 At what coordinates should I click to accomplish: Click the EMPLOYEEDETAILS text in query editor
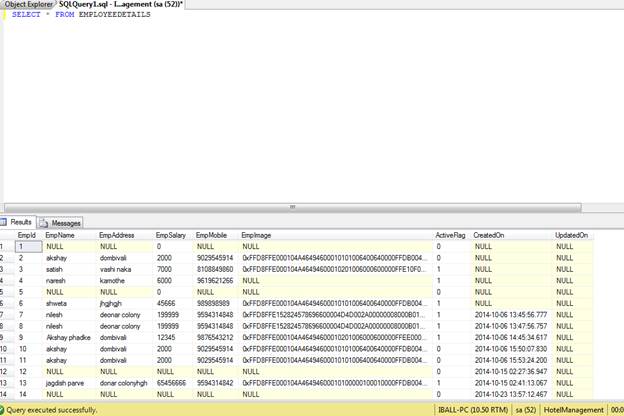point(115,14)
